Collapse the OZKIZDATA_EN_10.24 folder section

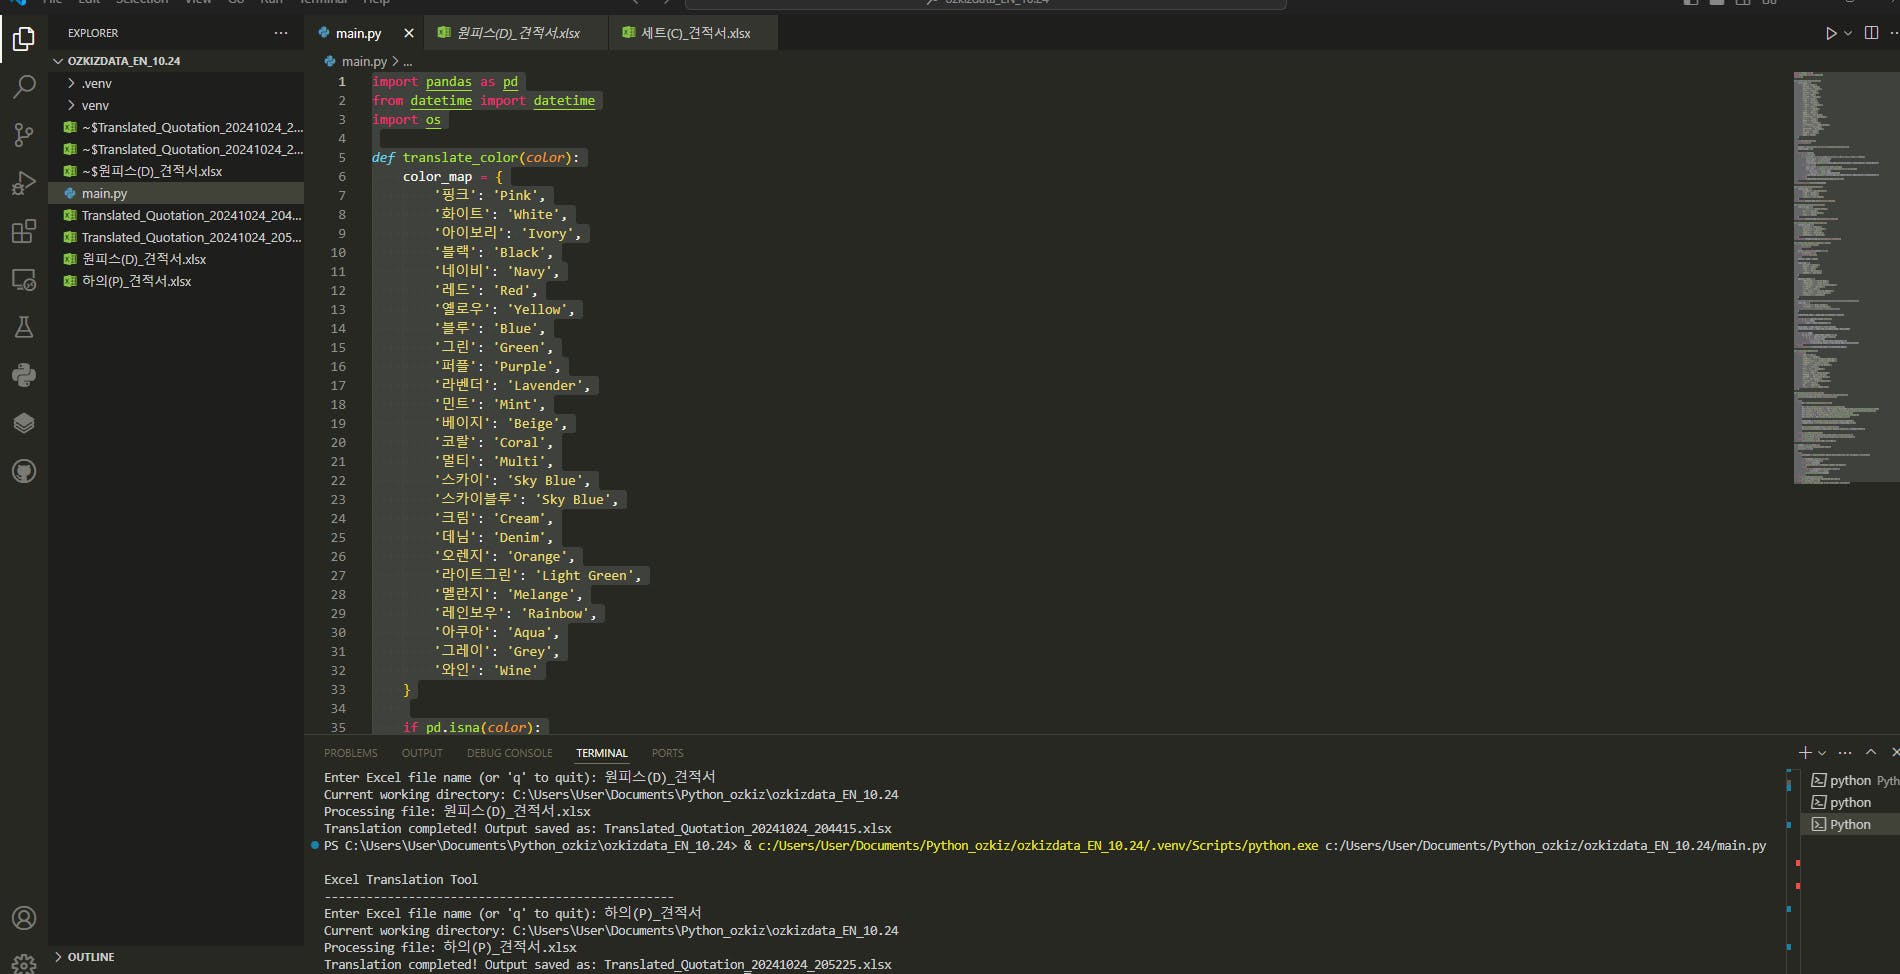(x=176, y=61)
